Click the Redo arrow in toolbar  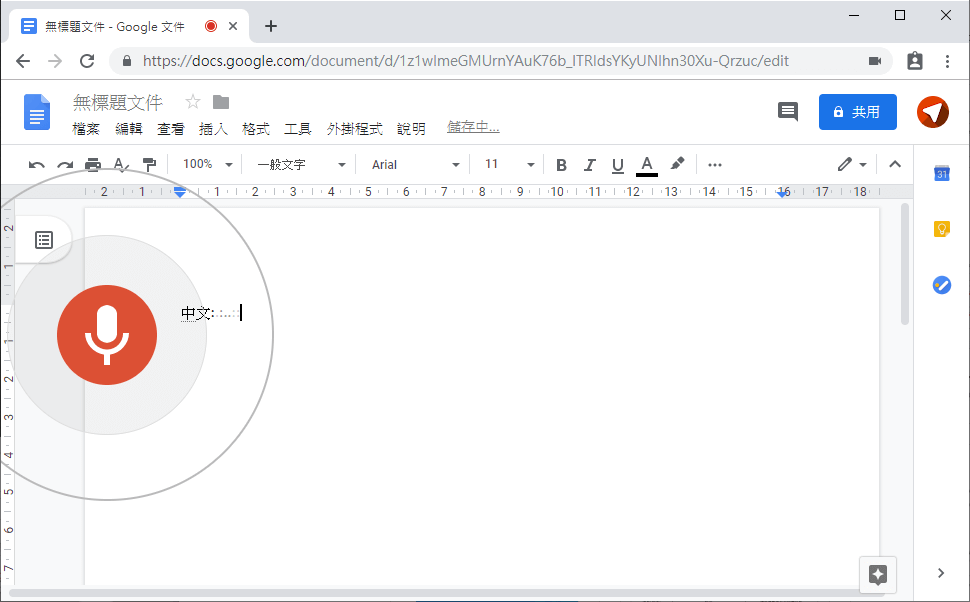65,165
